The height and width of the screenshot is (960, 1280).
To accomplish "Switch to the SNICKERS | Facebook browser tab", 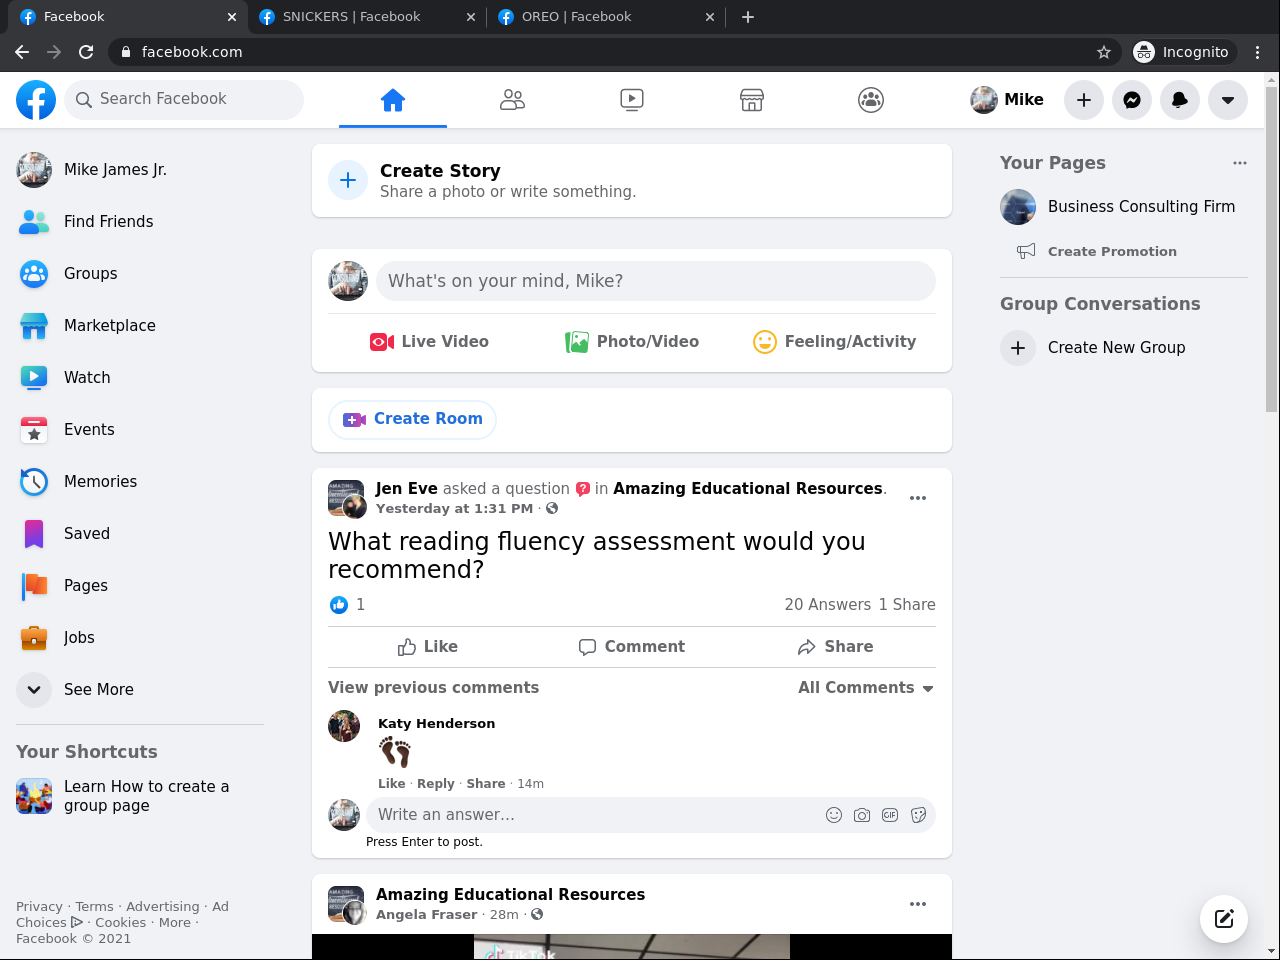I will (365, 17).
